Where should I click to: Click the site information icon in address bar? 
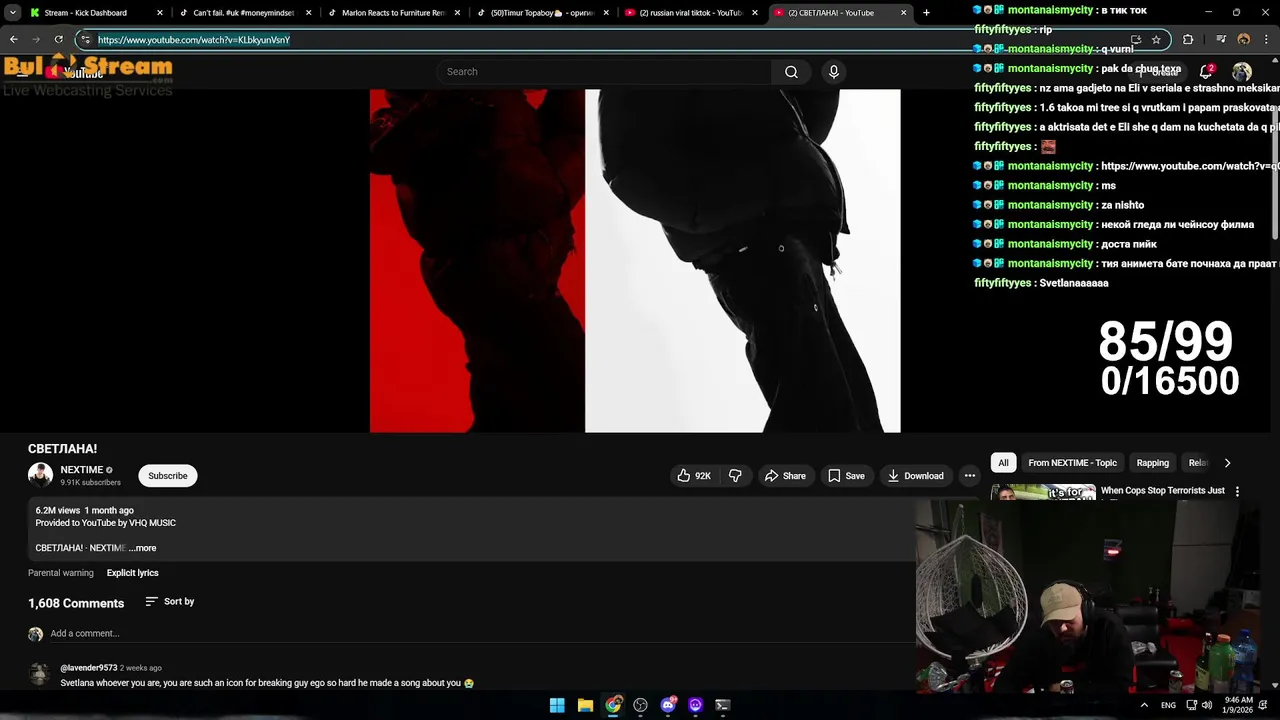point(86,40)
